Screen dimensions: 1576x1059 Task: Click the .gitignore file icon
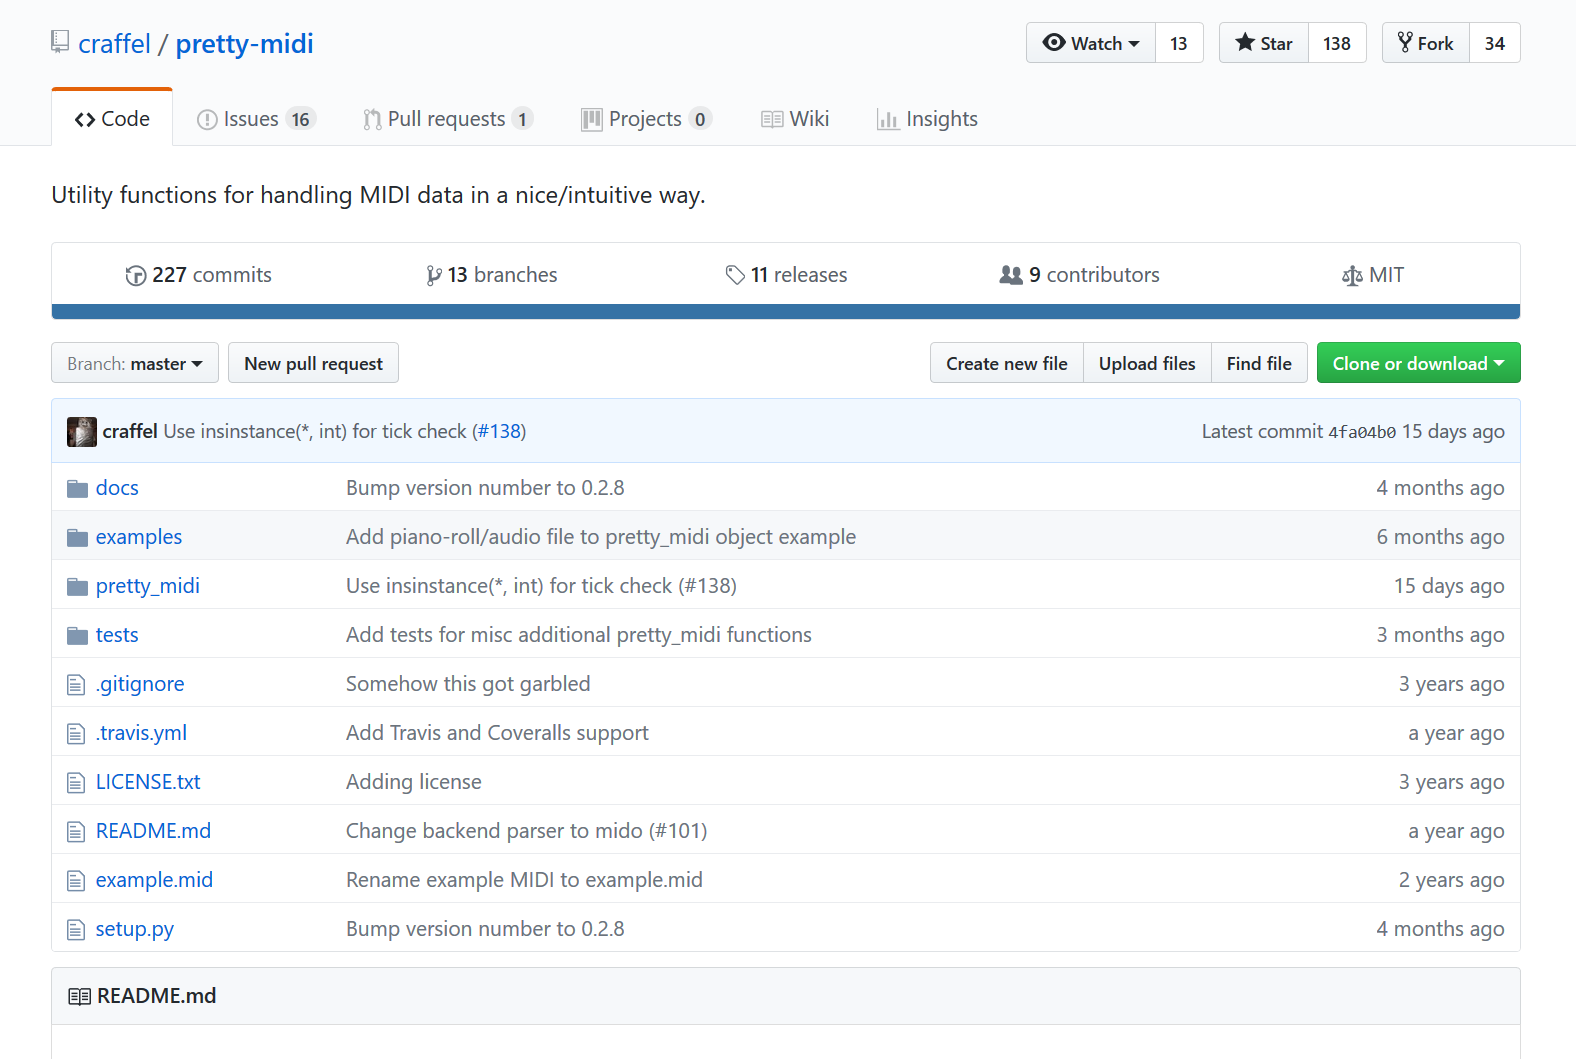tap(76, 684)
